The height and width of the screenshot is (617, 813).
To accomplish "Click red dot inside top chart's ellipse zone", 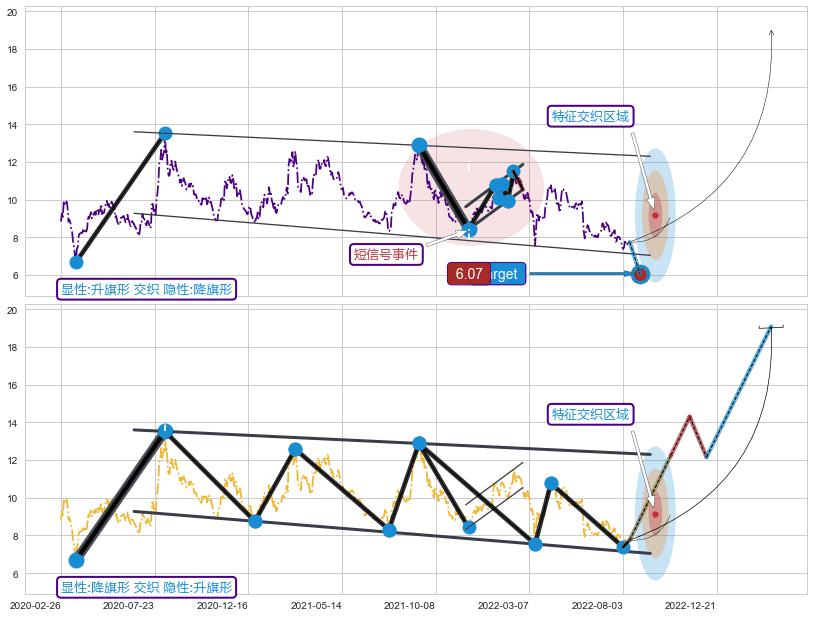I will point(655,215).
